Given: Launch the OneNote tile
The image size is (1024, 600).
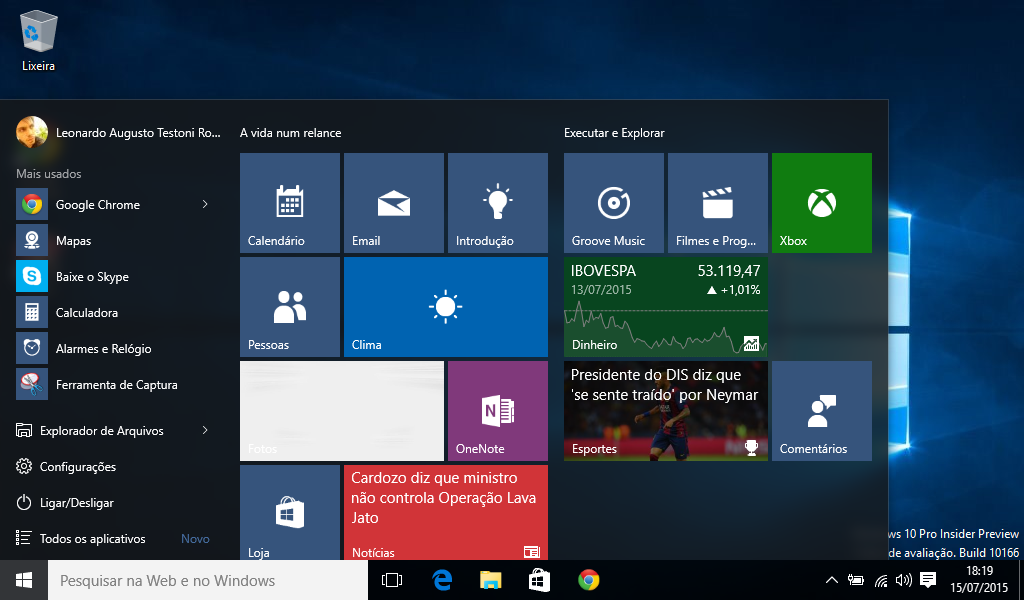Looking at the screenshot, I should [498, 411].
